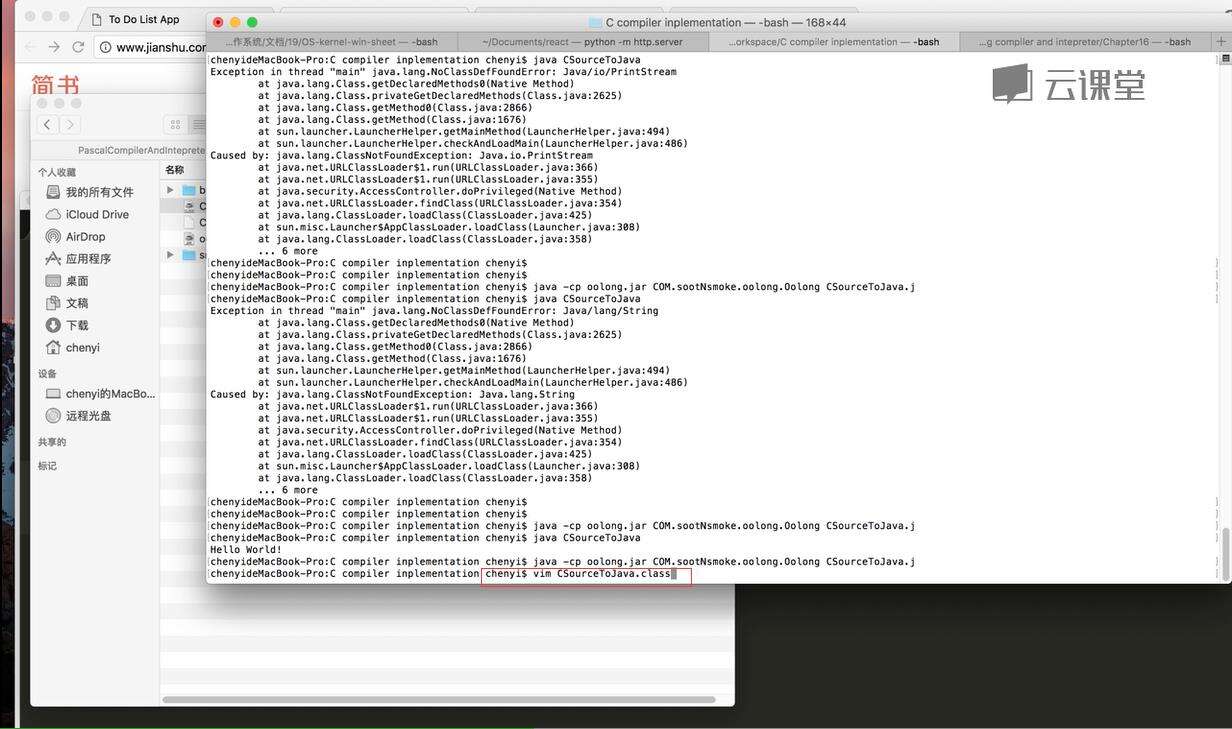Switch Finder to icon view
The height and width of the screenshot is (729, 1232).
click(x=175, y=124)
